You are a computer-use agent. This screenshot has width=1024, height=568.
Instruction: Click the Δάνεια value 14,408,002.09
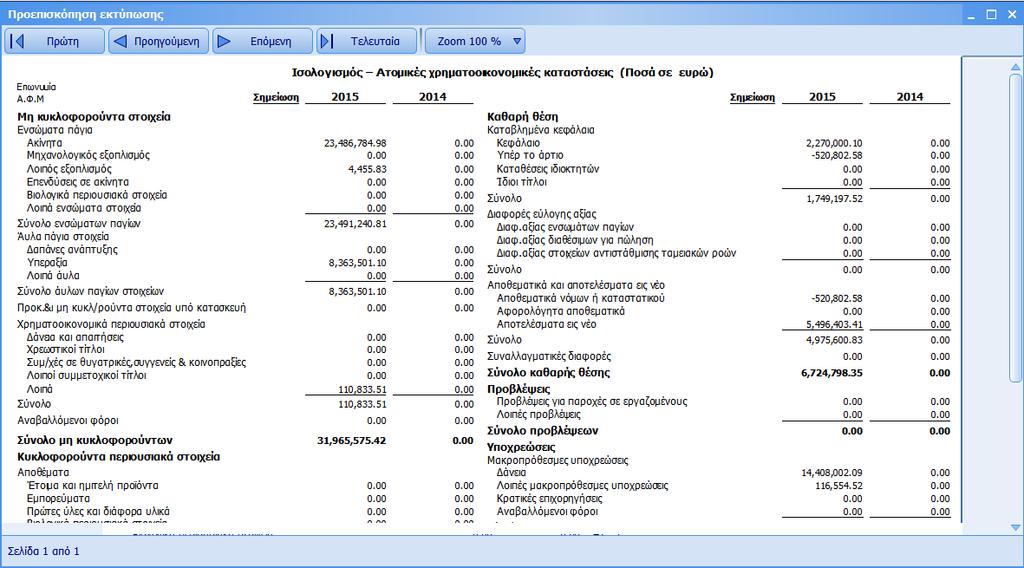click(x=831, y=473)
